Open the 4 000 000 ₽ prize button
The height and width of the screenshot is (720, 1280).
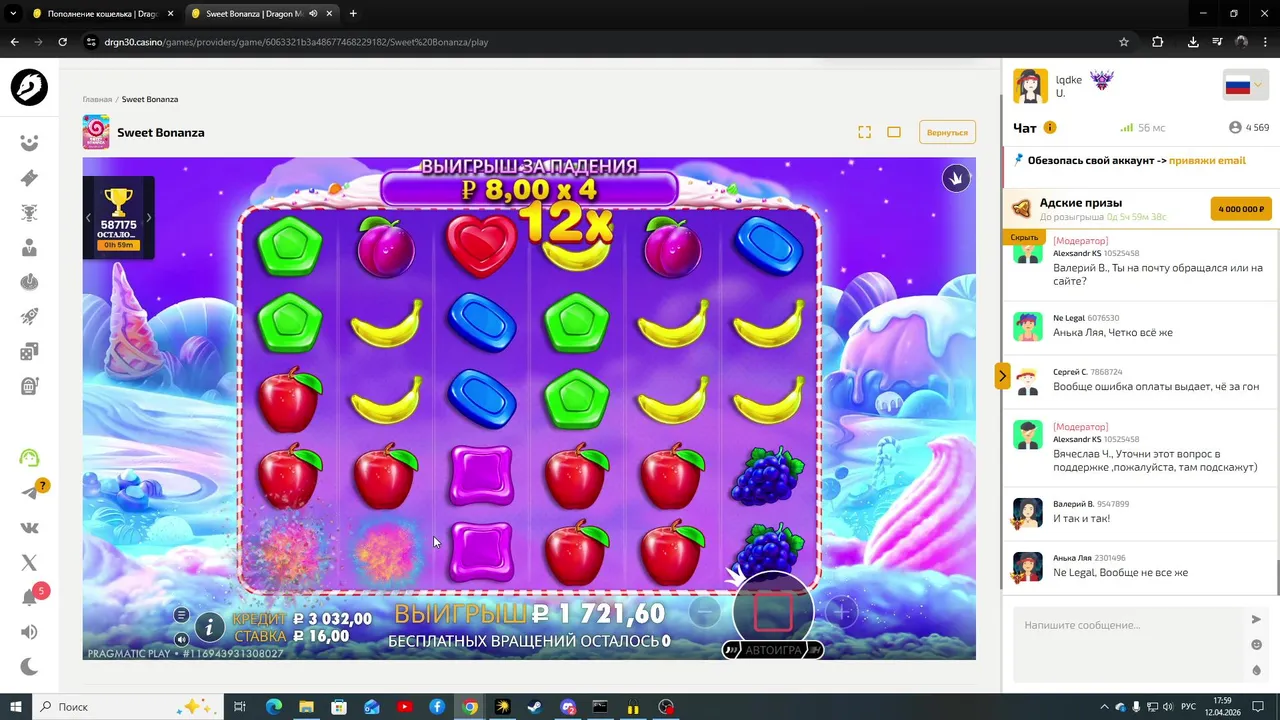point(1241,209)
